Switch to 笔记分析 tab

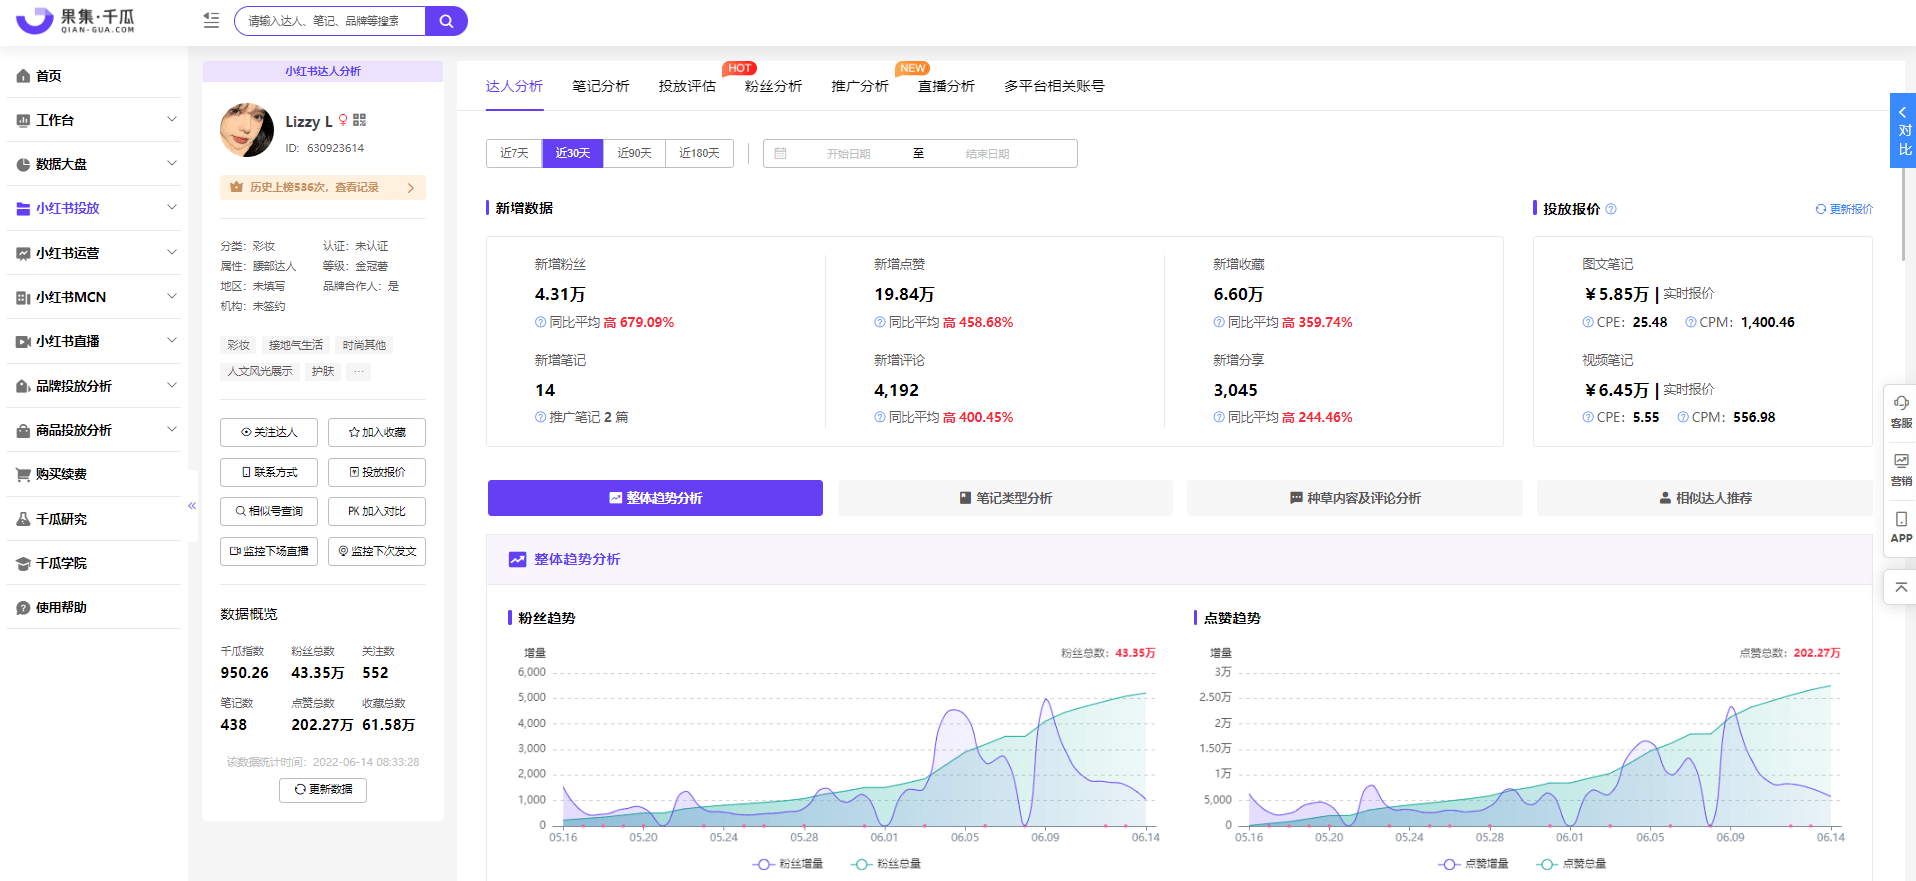[x=600, y=86]
